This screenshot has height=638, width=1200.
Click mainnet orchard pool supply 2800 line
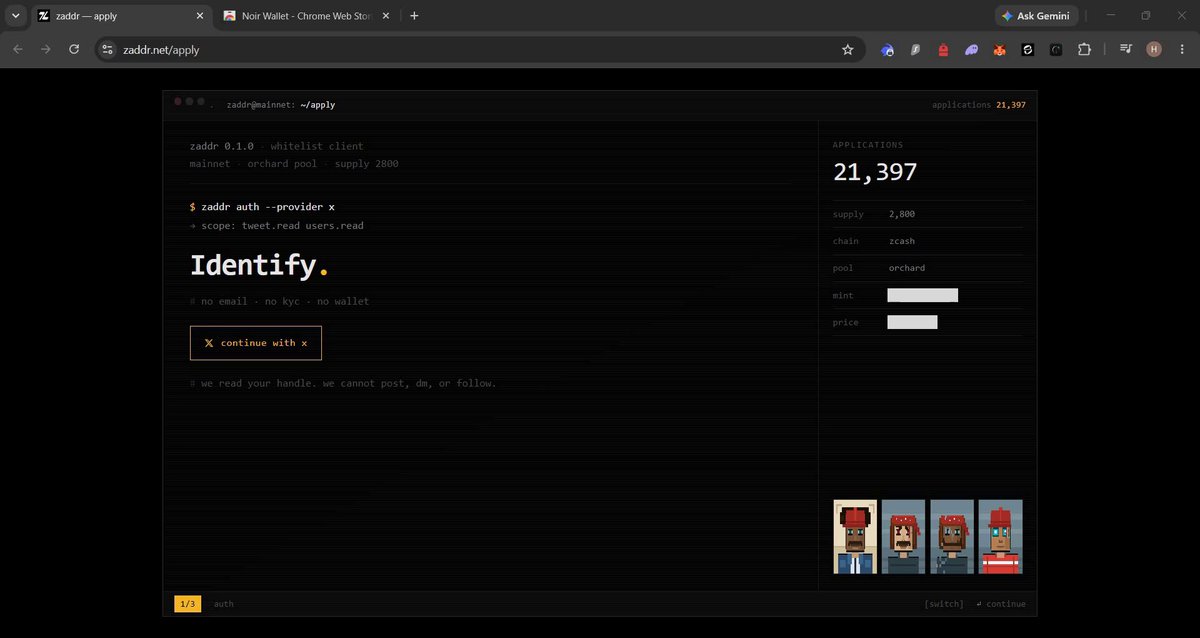tap(294, 164)
